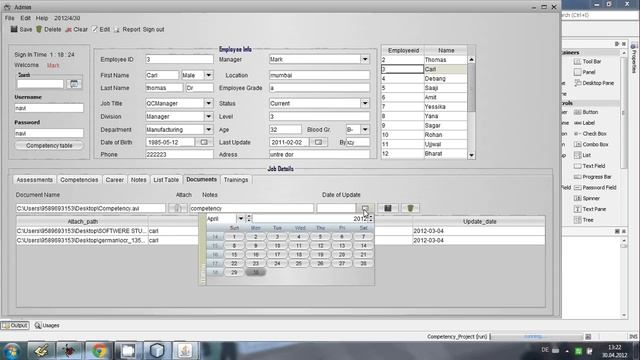This screenshot has height=360, width=640.
Task: Open the calendar month April dropdown
Action: [240, 219]
